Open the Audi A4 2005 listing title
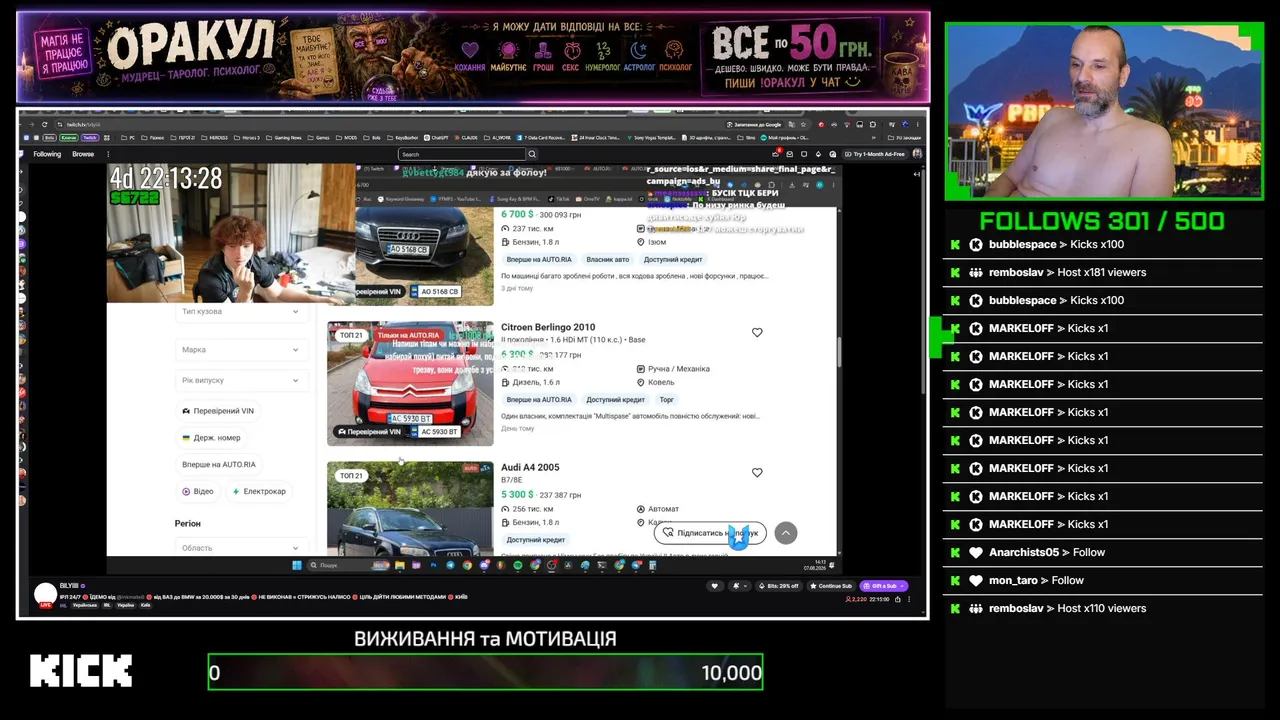The height and width of the screenshot is (720, 1280). [530, 467]
